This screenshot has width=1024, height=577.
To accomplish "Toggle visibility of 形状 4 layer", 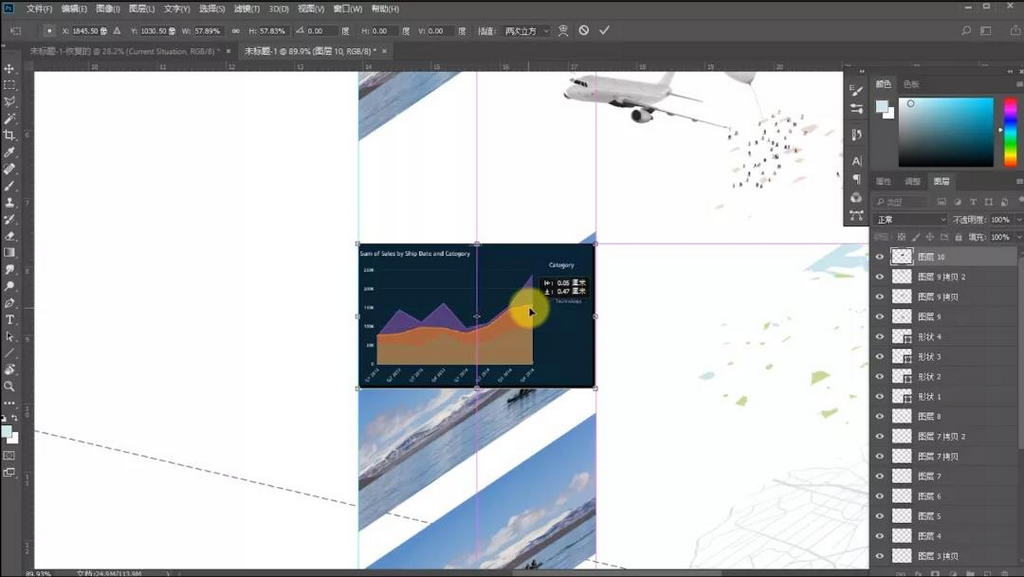I will (x=879, y=337).
